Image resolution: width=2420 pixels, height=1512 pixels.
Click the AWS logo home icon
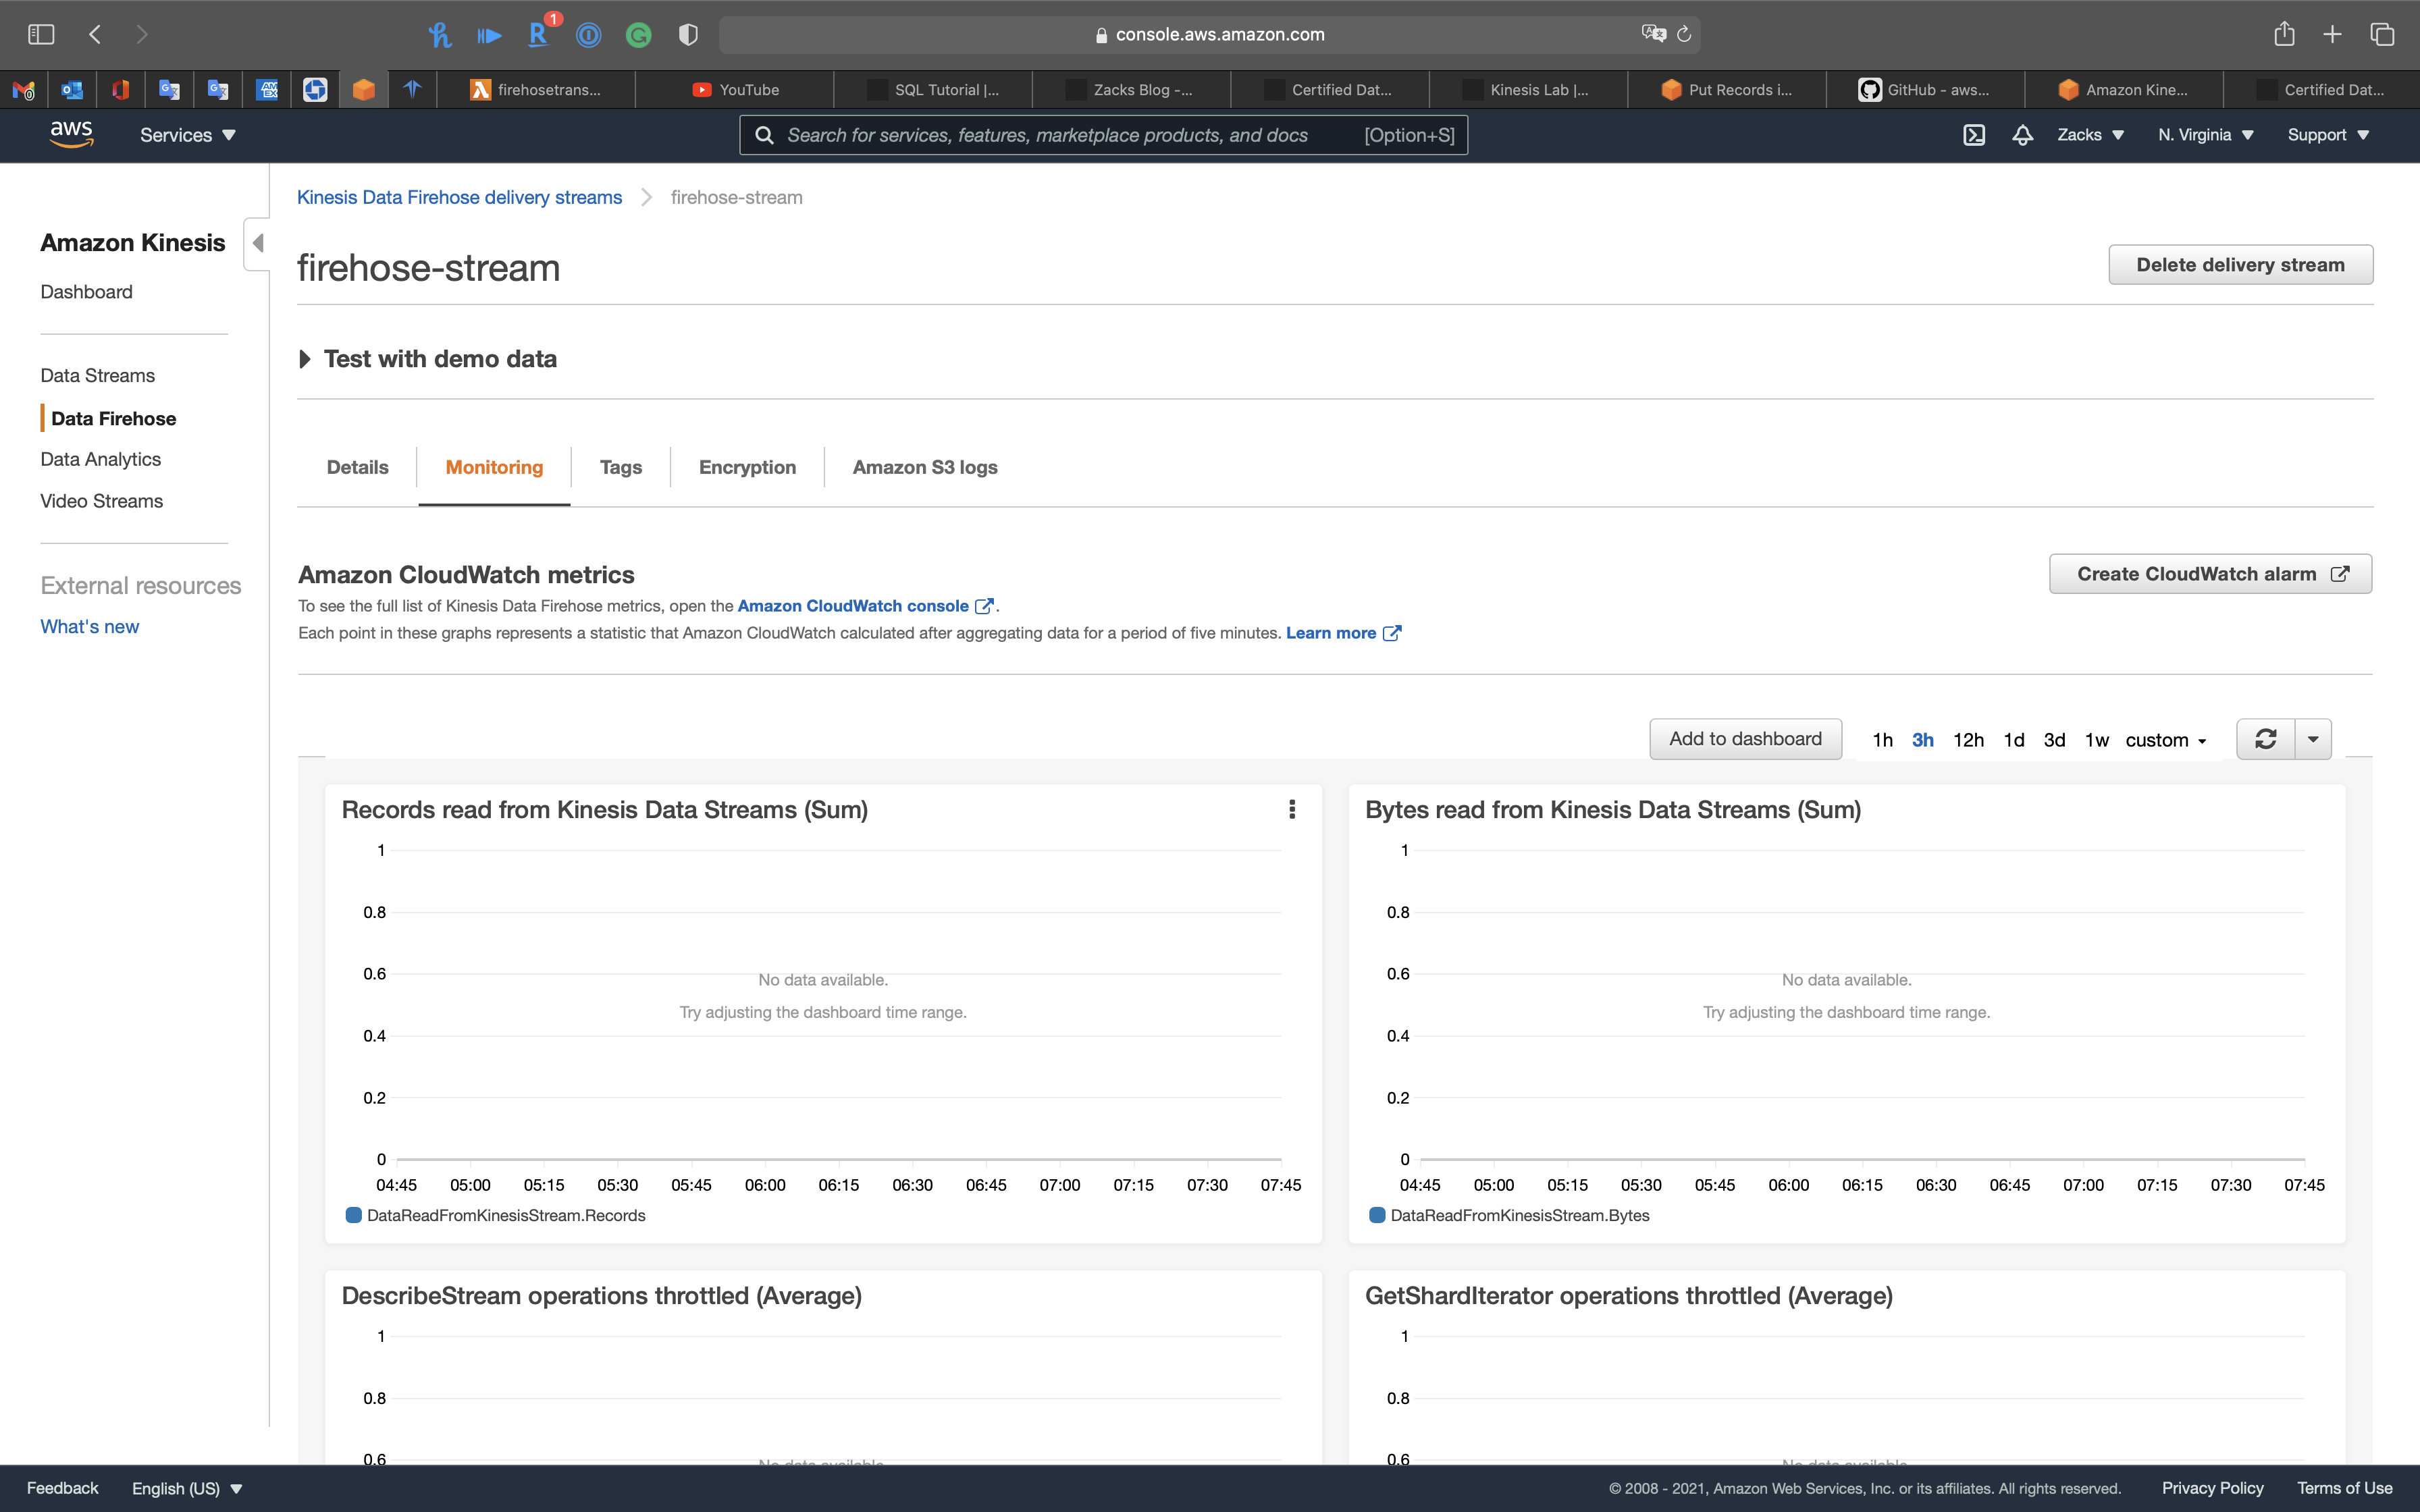pyautogui.click(x=71, y=134)
